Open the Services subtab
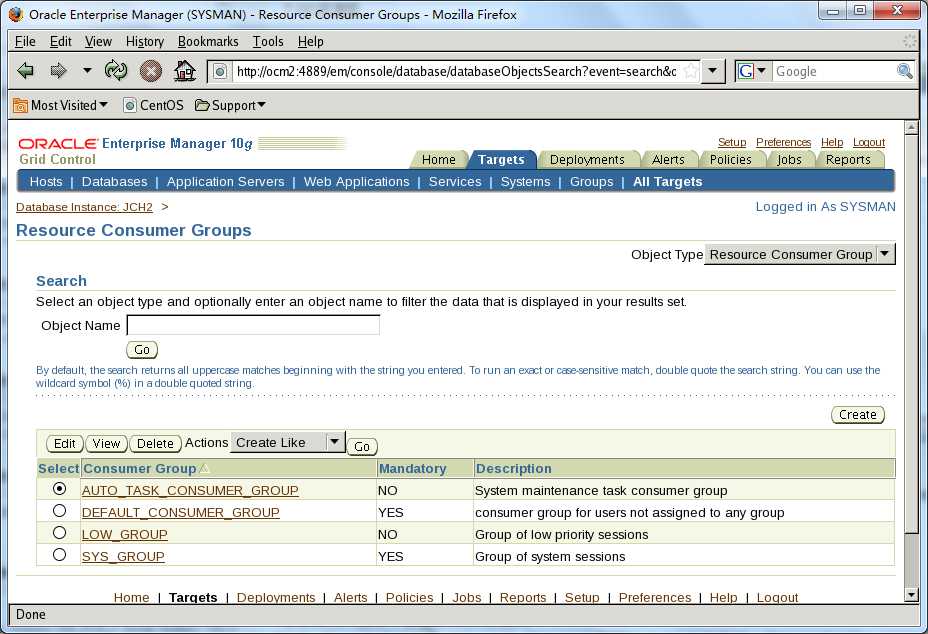The image size is (928, 634). 455,182
